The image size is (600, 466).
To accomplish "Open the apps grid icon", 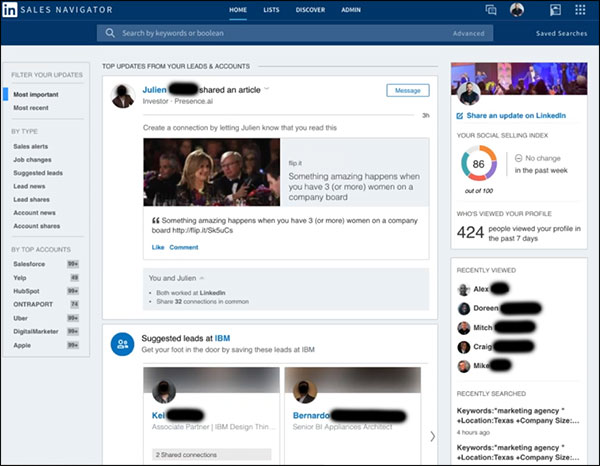I will pos(580,10).
